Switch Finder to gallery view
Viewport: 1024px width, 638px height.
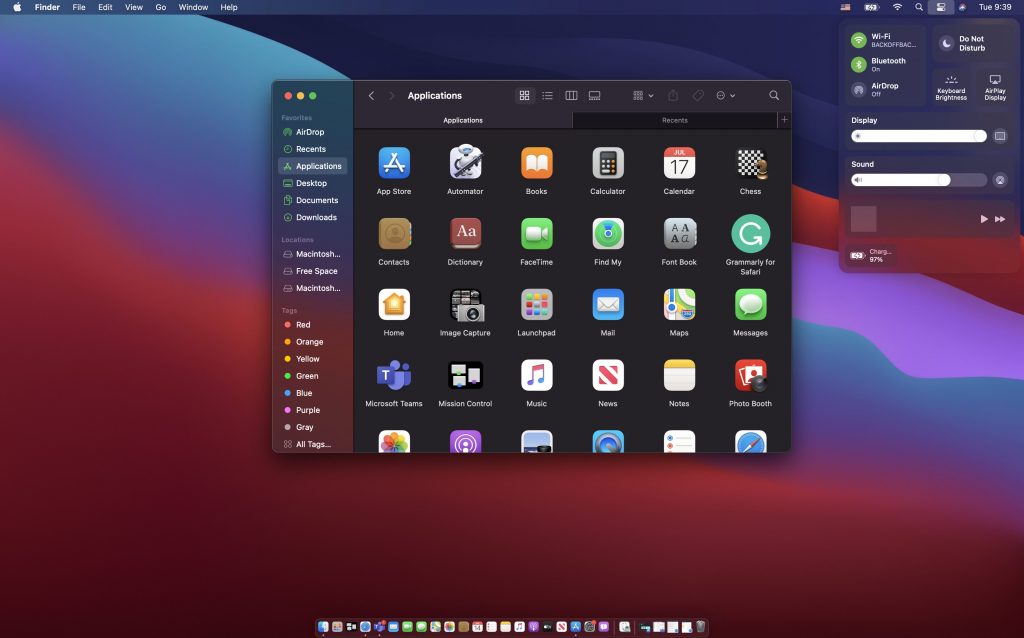(x=594, y=95)
